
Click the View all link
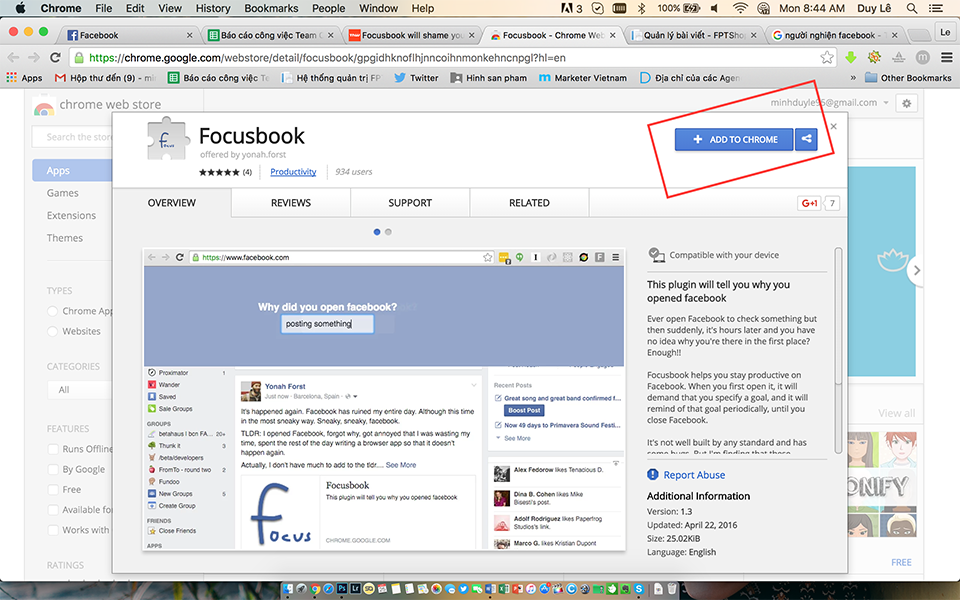[896, 413]
